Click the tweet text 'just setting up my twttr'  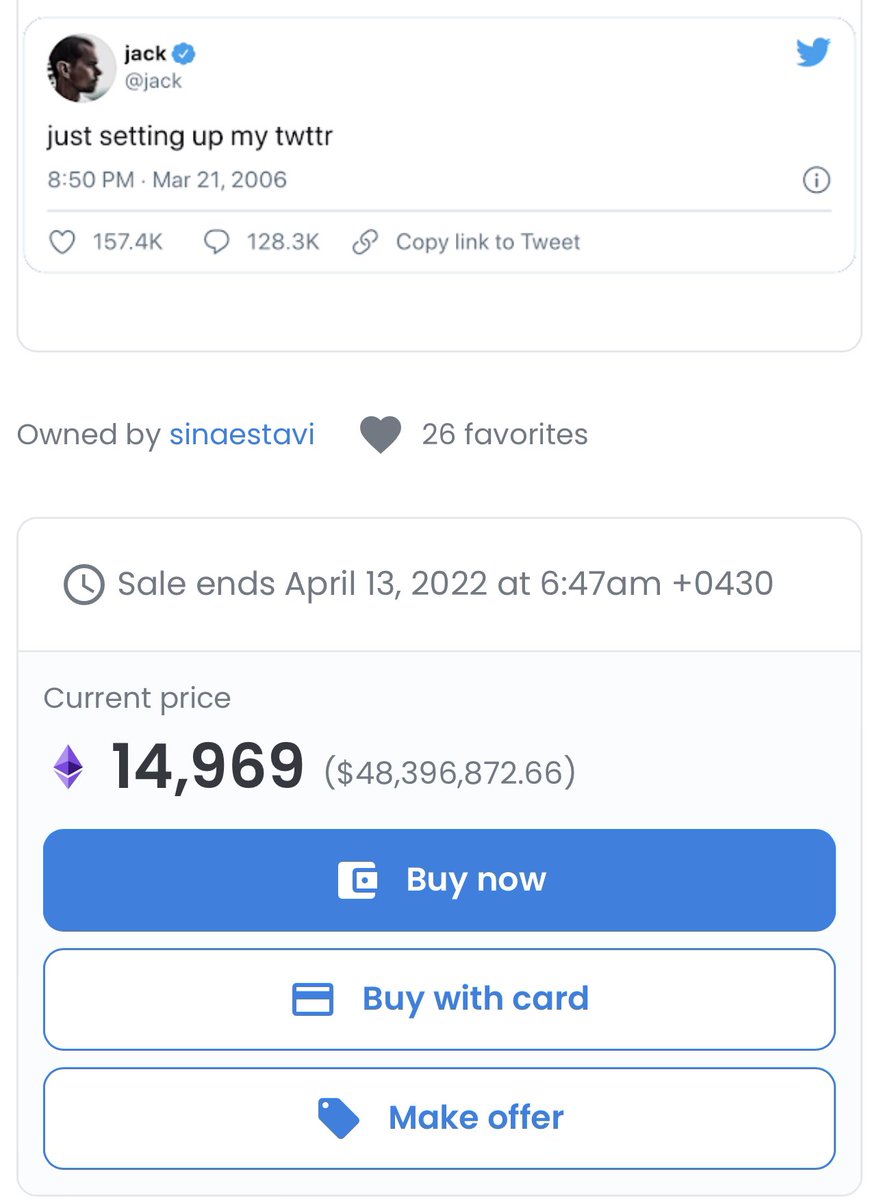189,135
